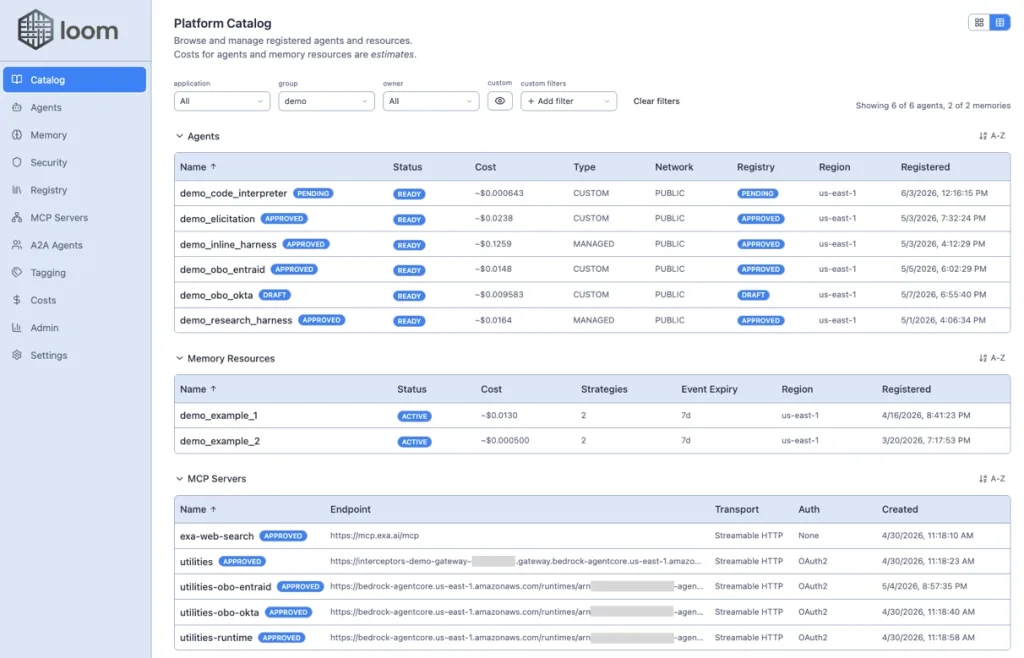Go to the Tagging tag icon
This screenshot has height=658, width=1024.
[x=17, y=272]
